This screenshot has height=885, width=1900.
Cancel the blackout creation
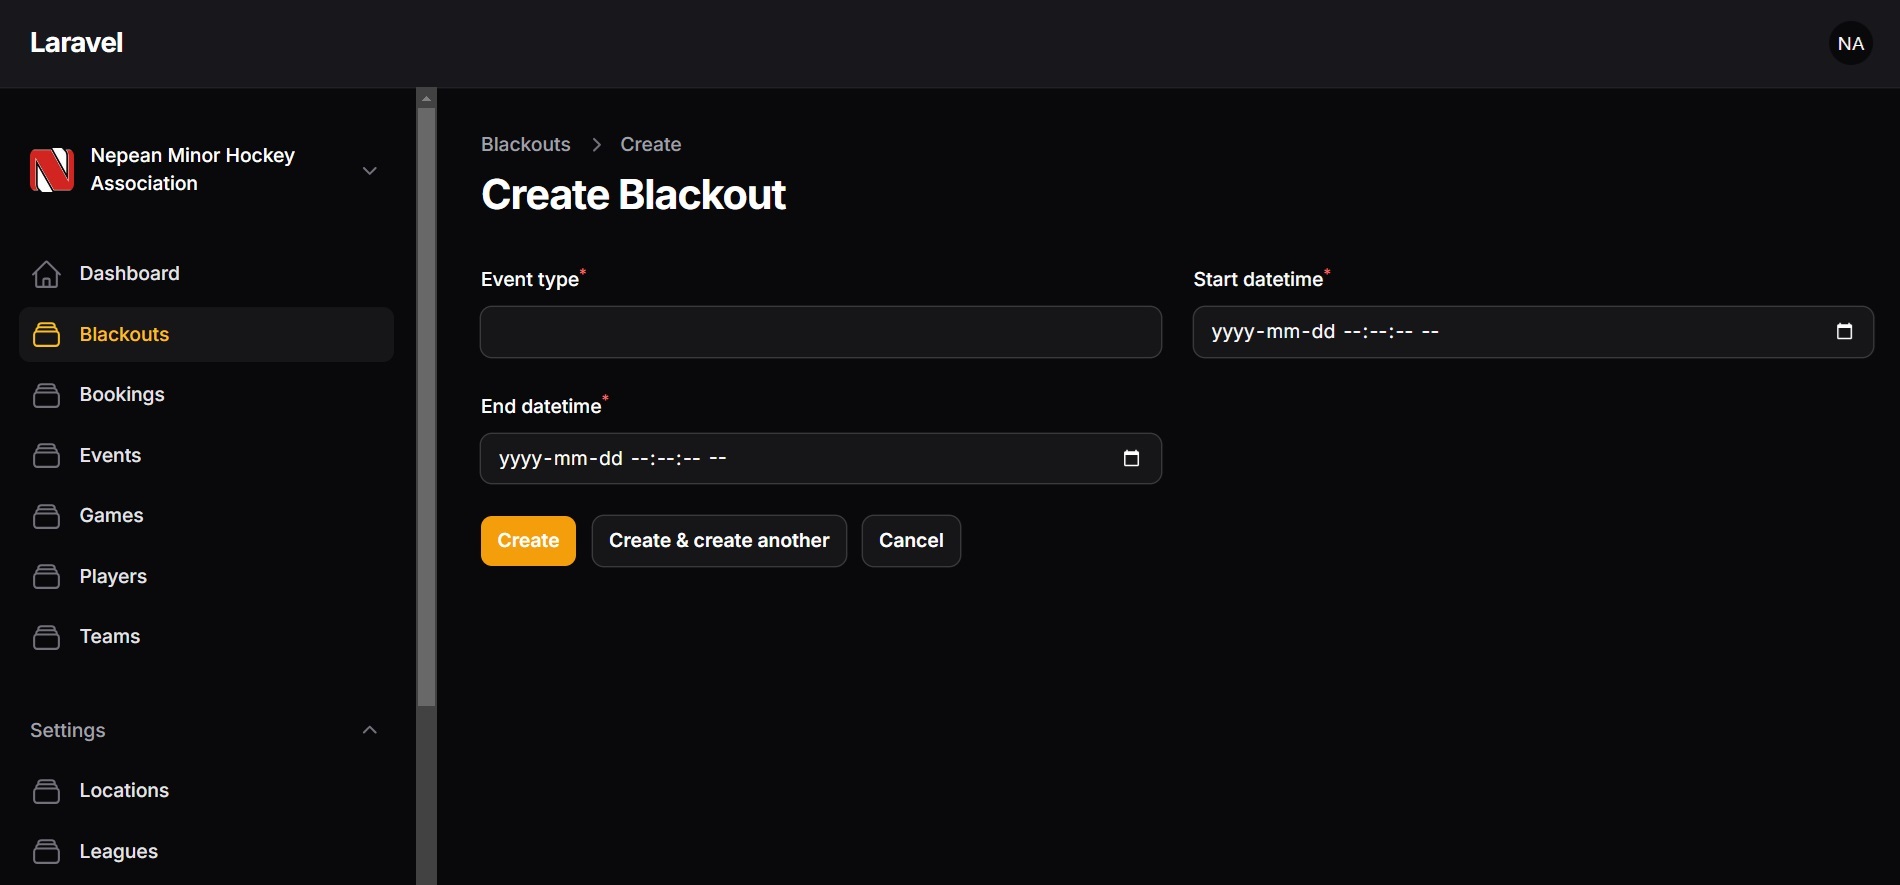[x=910, y=541]
